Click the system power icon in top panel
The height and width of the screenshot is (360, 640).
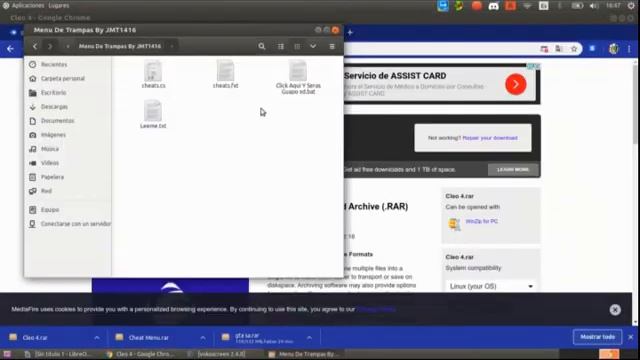[631, 6]
